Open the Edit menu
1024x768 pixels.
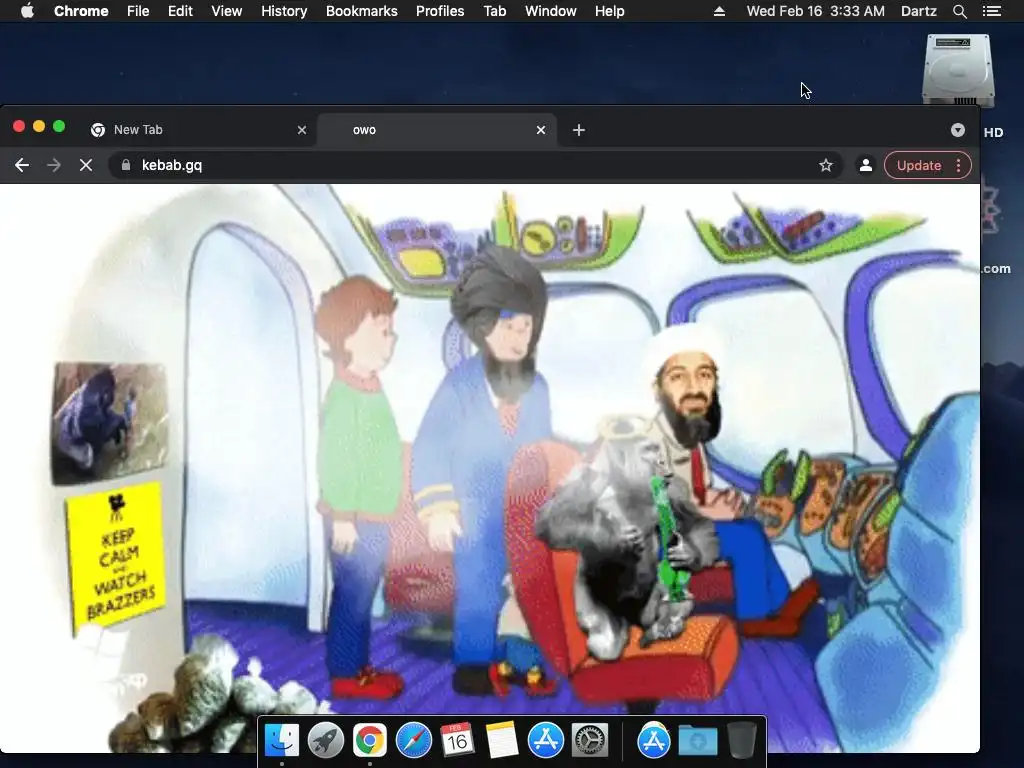pyautogui.click(x=180, y=11)
